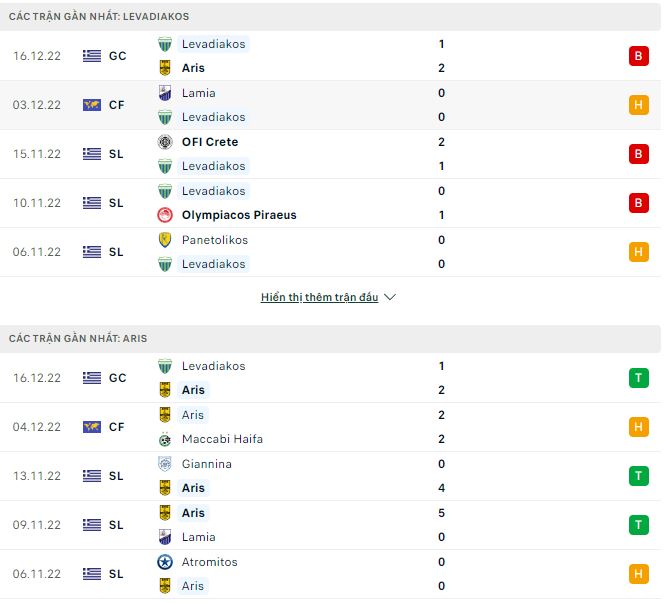This screenshot has height=603, width=667.
Task: Click the Lamia crest in 03.12.22 match
Action: (165, 93)
